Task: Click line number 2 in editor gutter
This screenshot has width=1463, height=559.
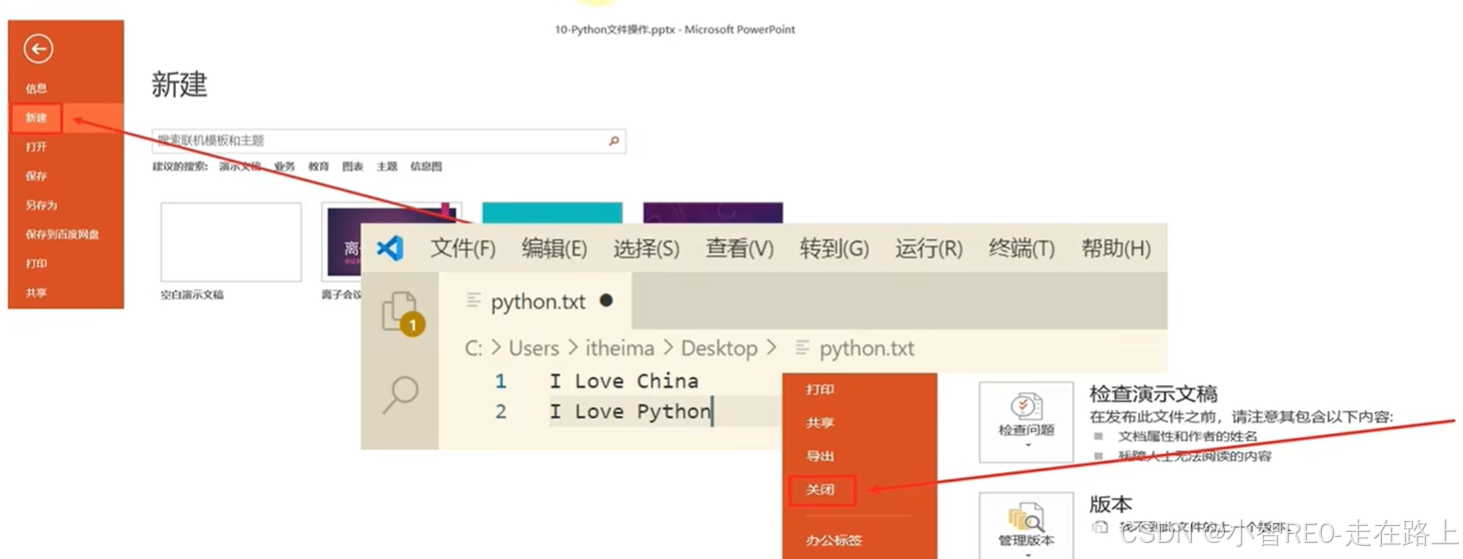Action: click(501, 412)
